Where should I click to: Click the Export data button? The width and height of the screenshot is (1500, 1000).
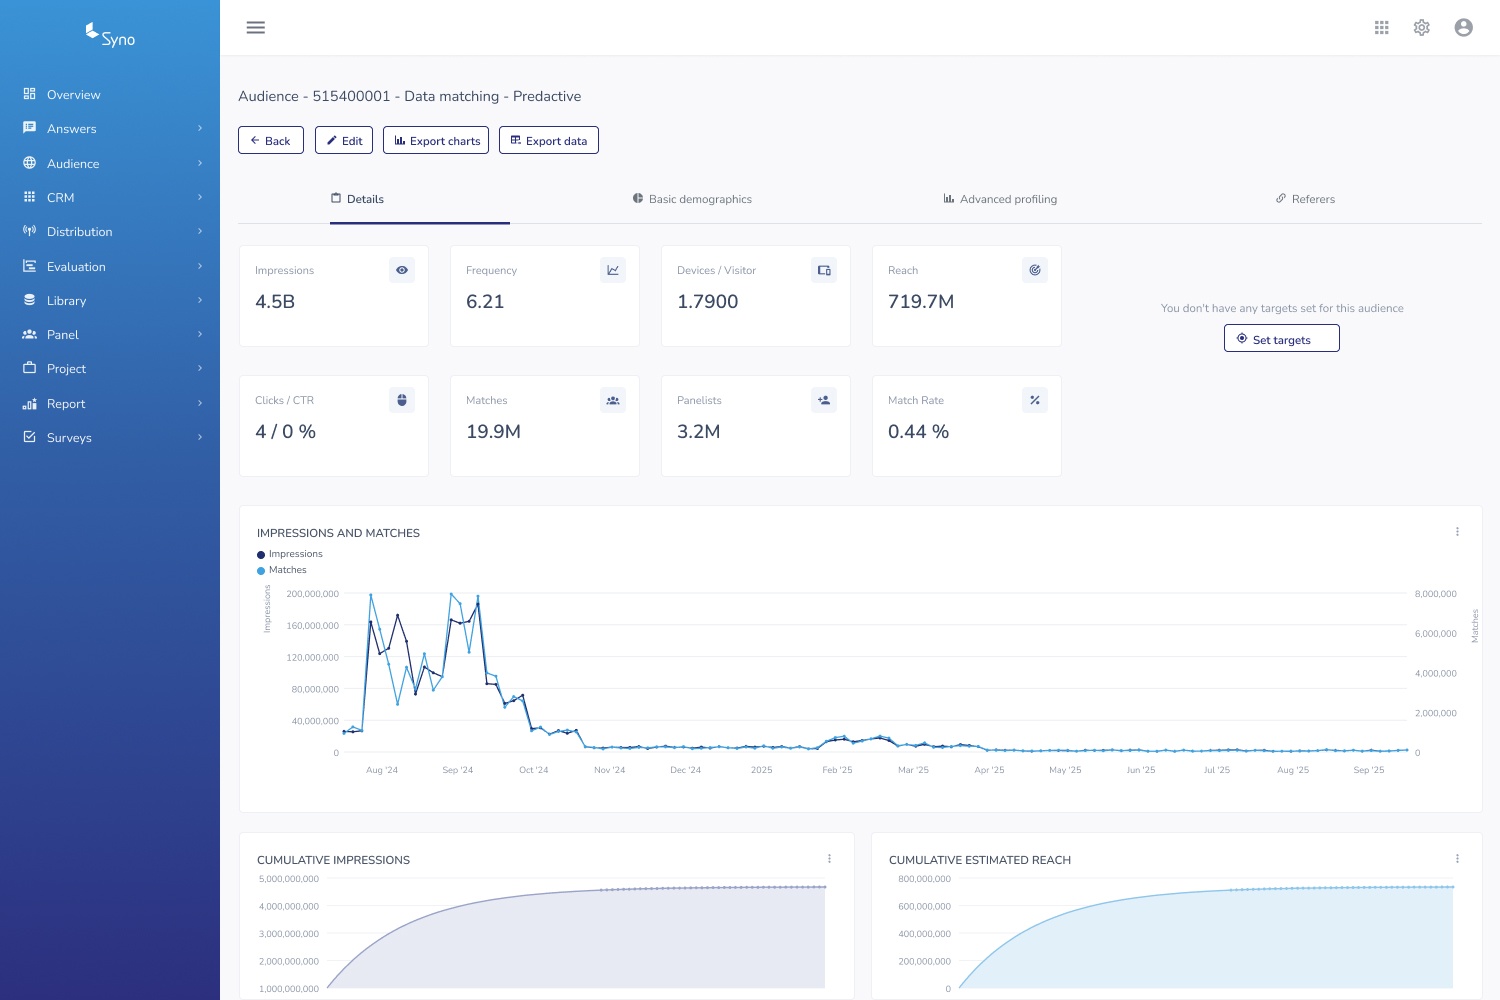pos(549,140)
